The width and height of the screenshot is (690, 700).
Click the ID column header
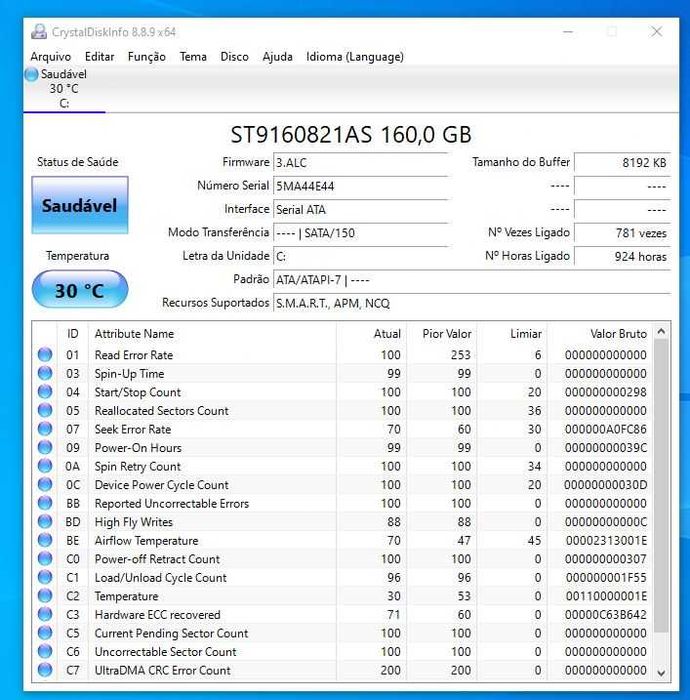(x=72, y=334)
